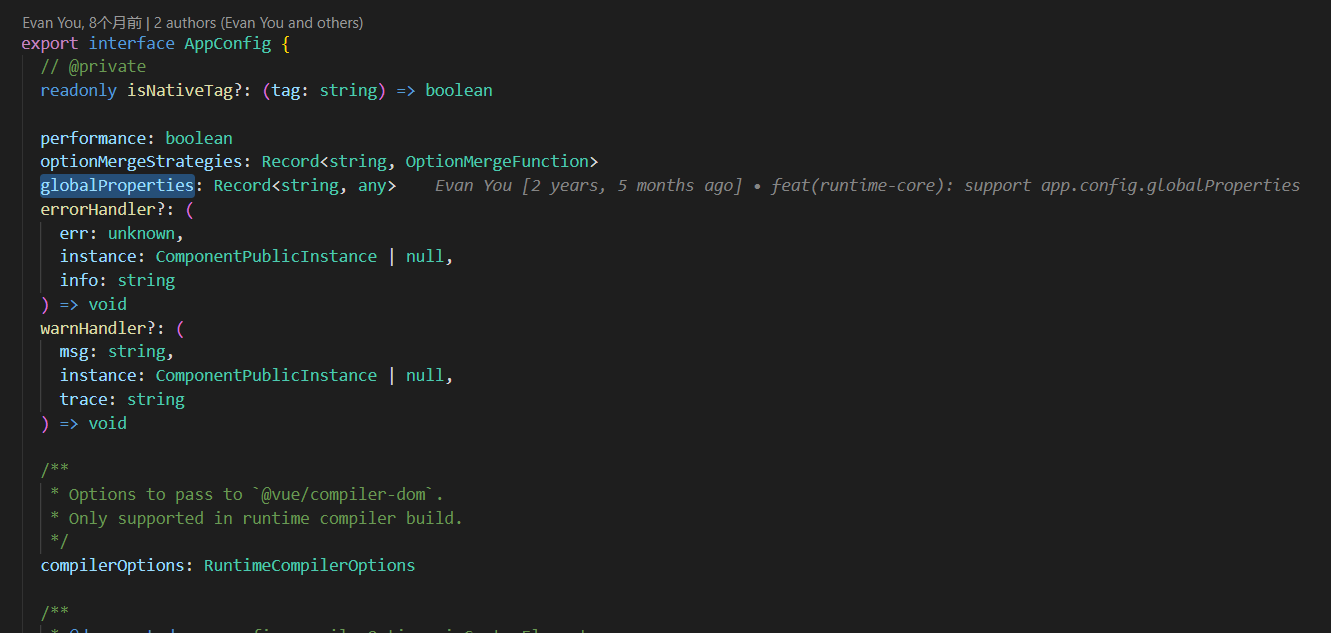Click the info parameter in errorHandler
This screenshot has height=633, width=1331.
click(x=78, y=280)
